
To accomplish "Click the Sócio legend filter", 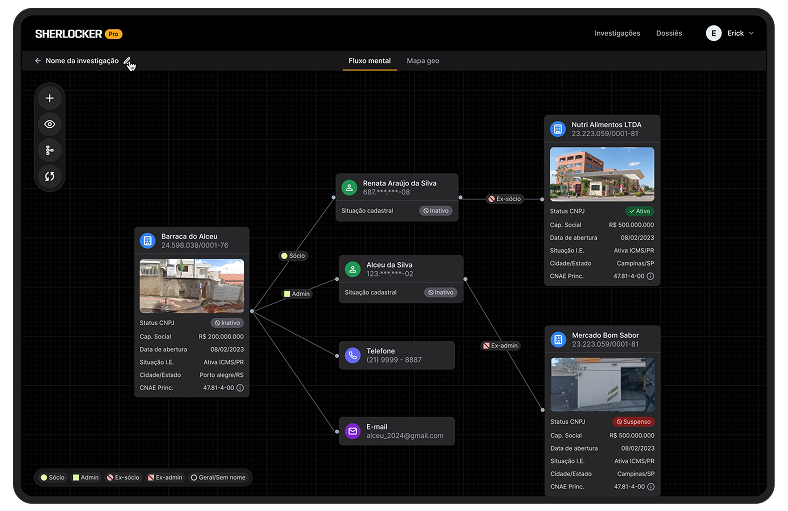I will 53,478.
